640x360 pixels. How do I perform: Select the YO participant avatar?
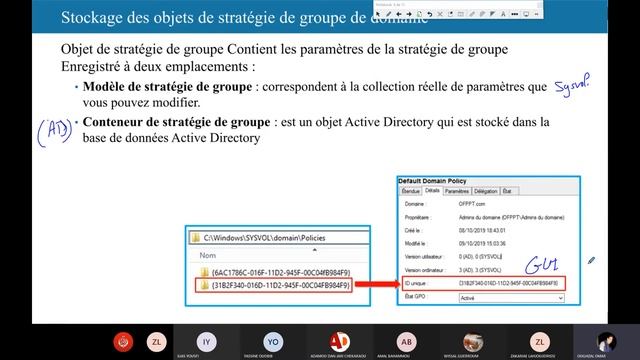(273, 342)
